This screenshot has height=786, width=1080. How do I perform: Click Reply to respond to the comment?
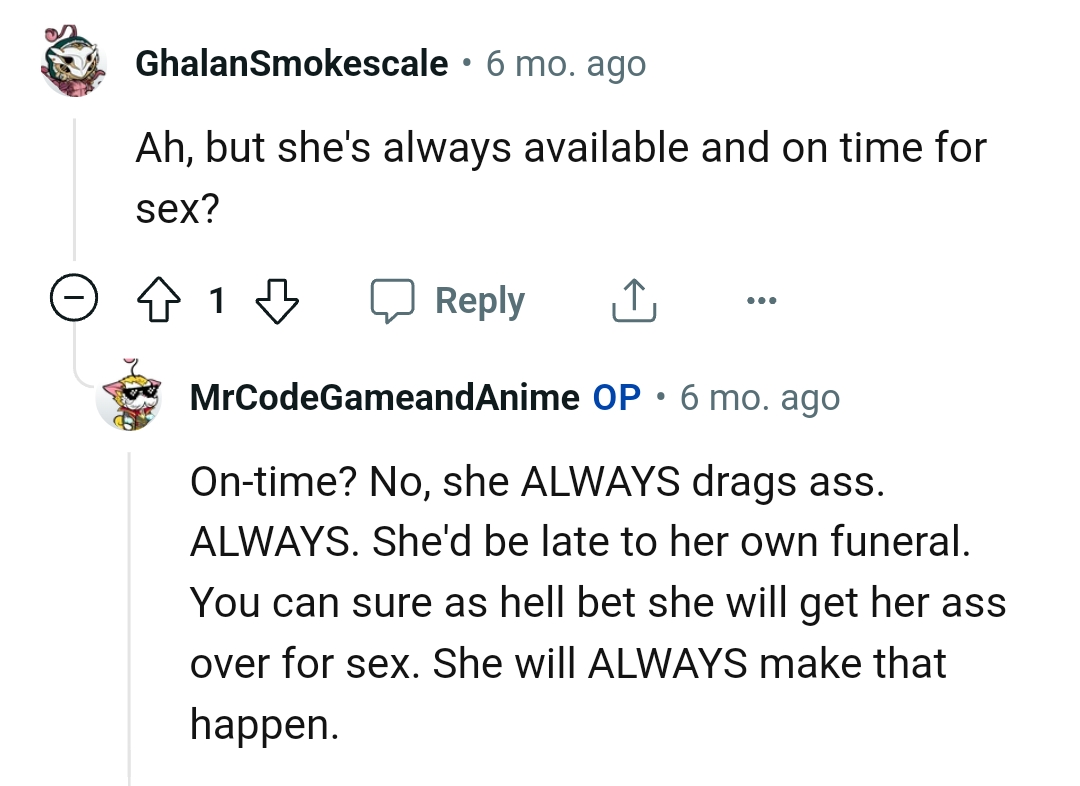coord(481,299)
